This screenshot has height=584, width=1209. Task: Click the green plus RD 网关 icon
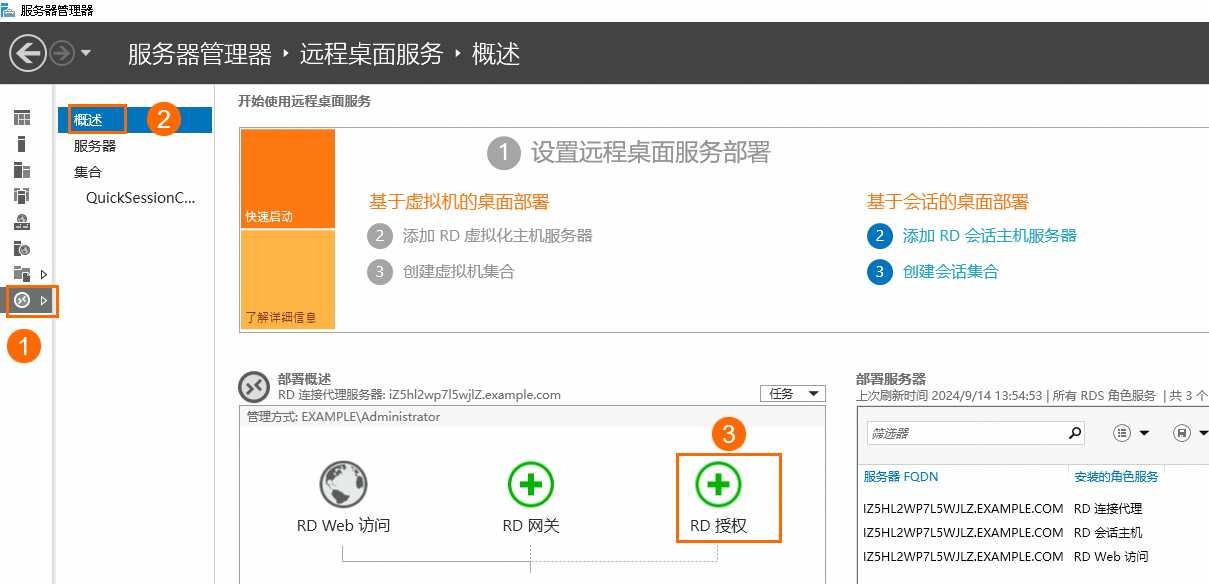click(531, 486)
